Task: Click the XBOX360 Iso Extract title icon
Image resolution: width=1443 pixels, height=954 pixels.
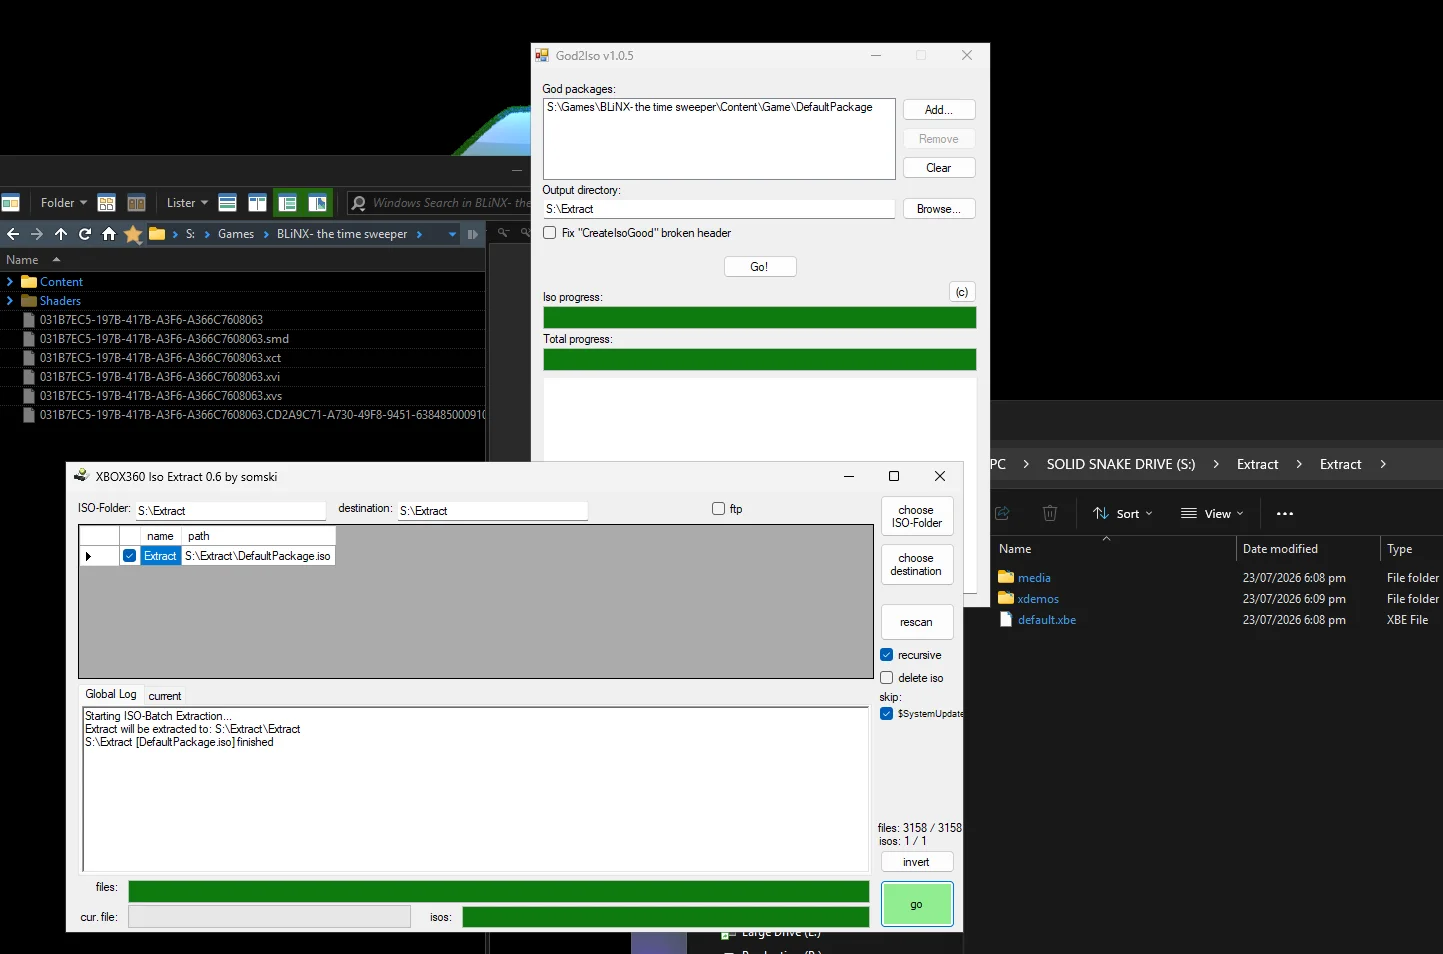Action: [81, 476]
